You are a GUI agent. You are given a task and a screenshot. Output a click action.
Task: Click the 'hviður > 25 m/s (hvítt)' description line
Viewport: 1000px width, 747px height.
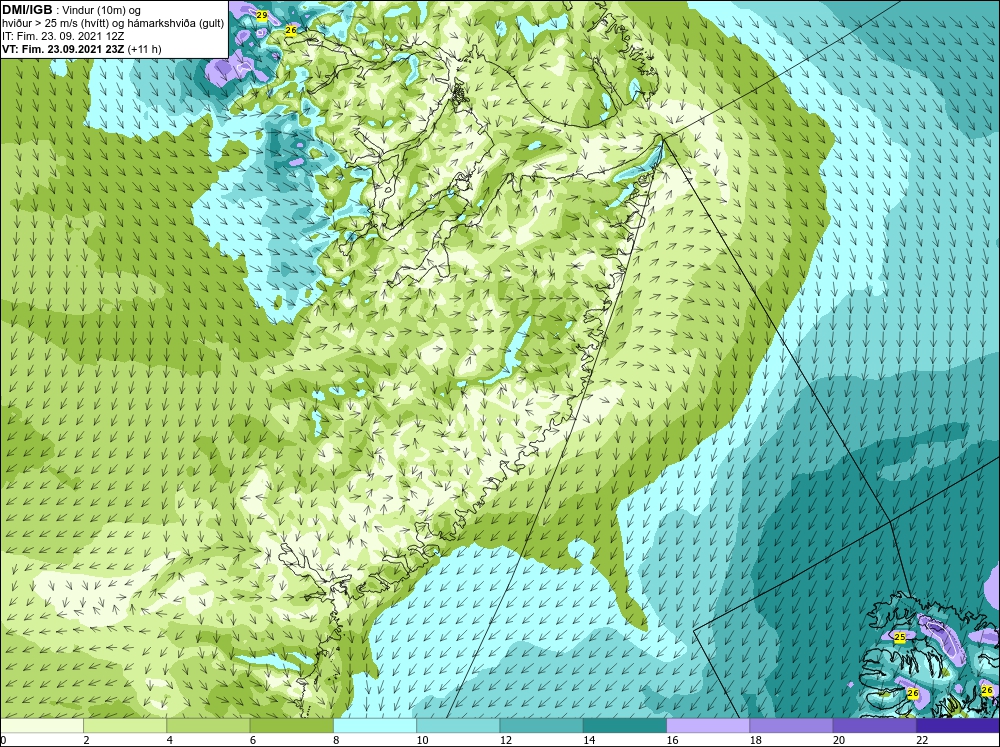coord(112,23)
